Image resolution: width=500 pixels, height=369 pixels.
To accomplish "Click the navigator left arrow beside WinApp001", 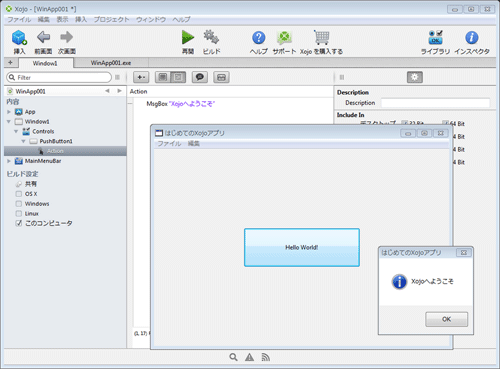I will point(107,91).
